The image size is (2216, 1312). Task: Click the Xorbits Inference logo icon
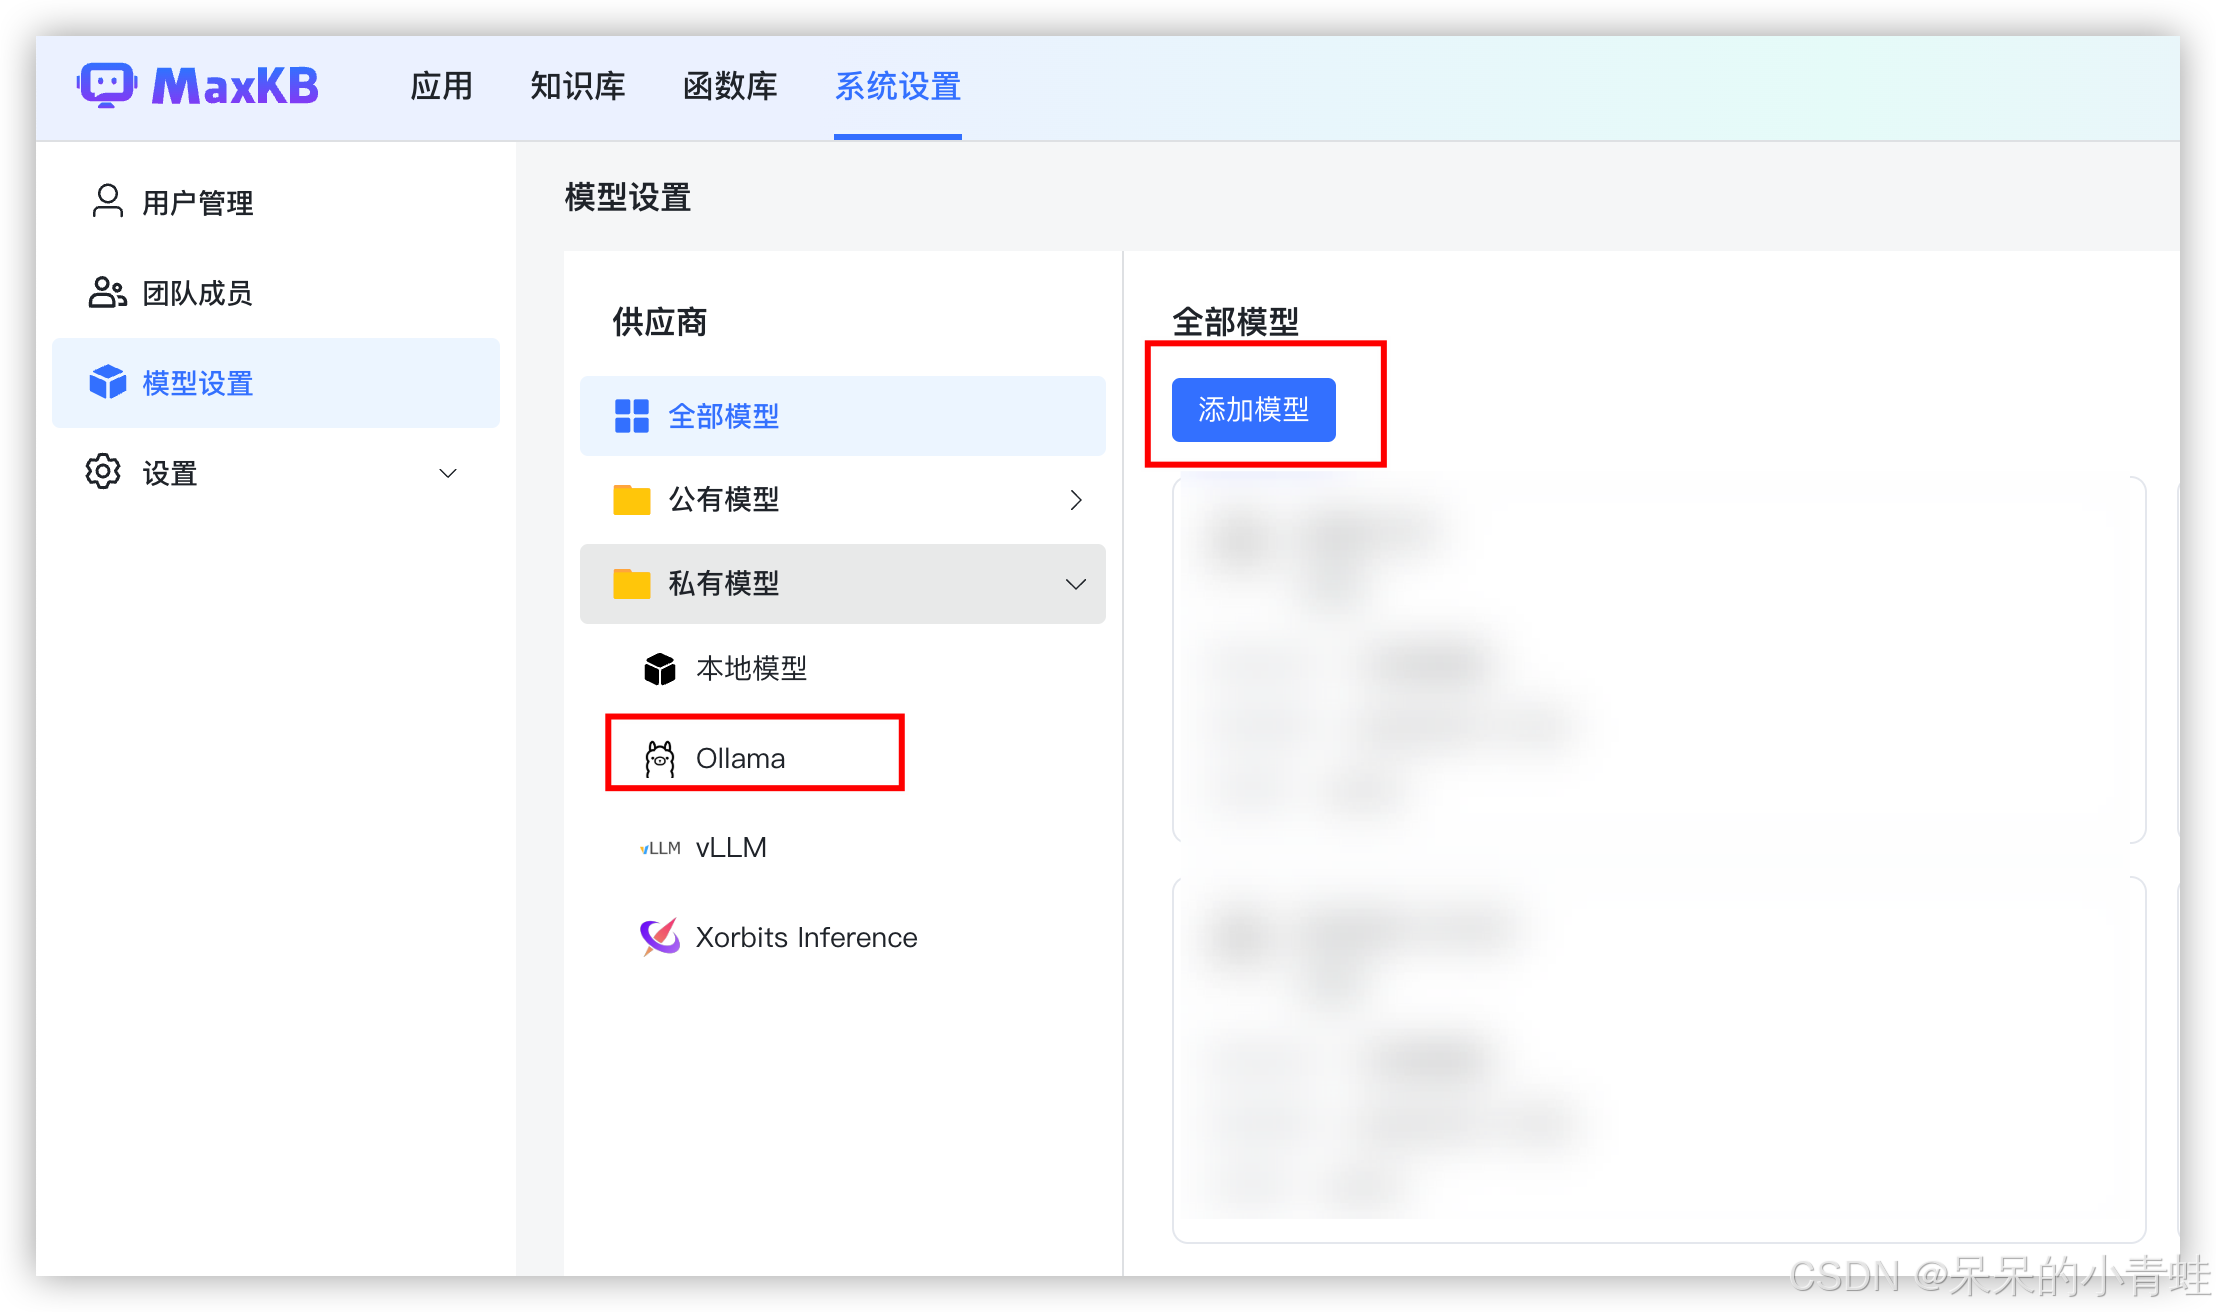coord(659,937)
